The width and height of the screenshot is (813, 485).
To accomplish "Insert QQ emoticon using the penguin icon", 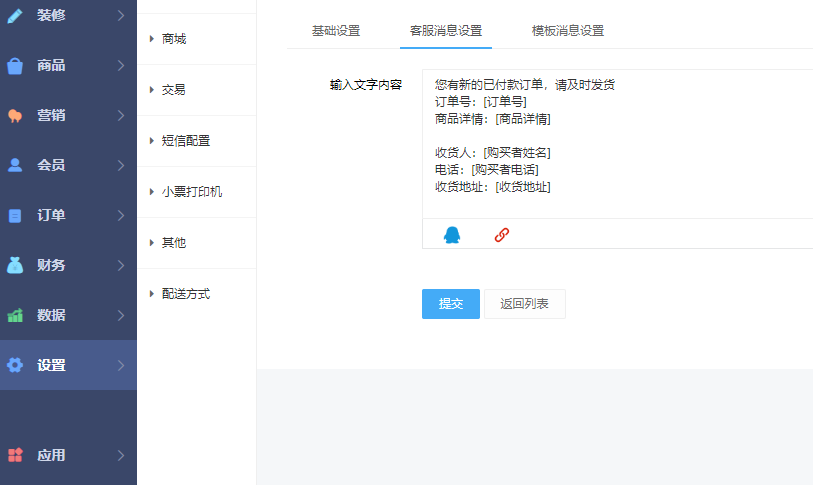I will click(452, 235).
